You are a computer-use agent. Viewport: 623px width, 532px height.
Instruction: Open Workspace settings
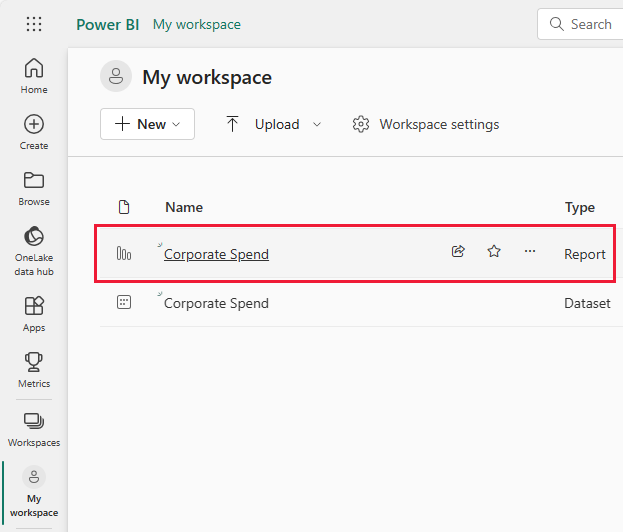(x=426, y=124)
